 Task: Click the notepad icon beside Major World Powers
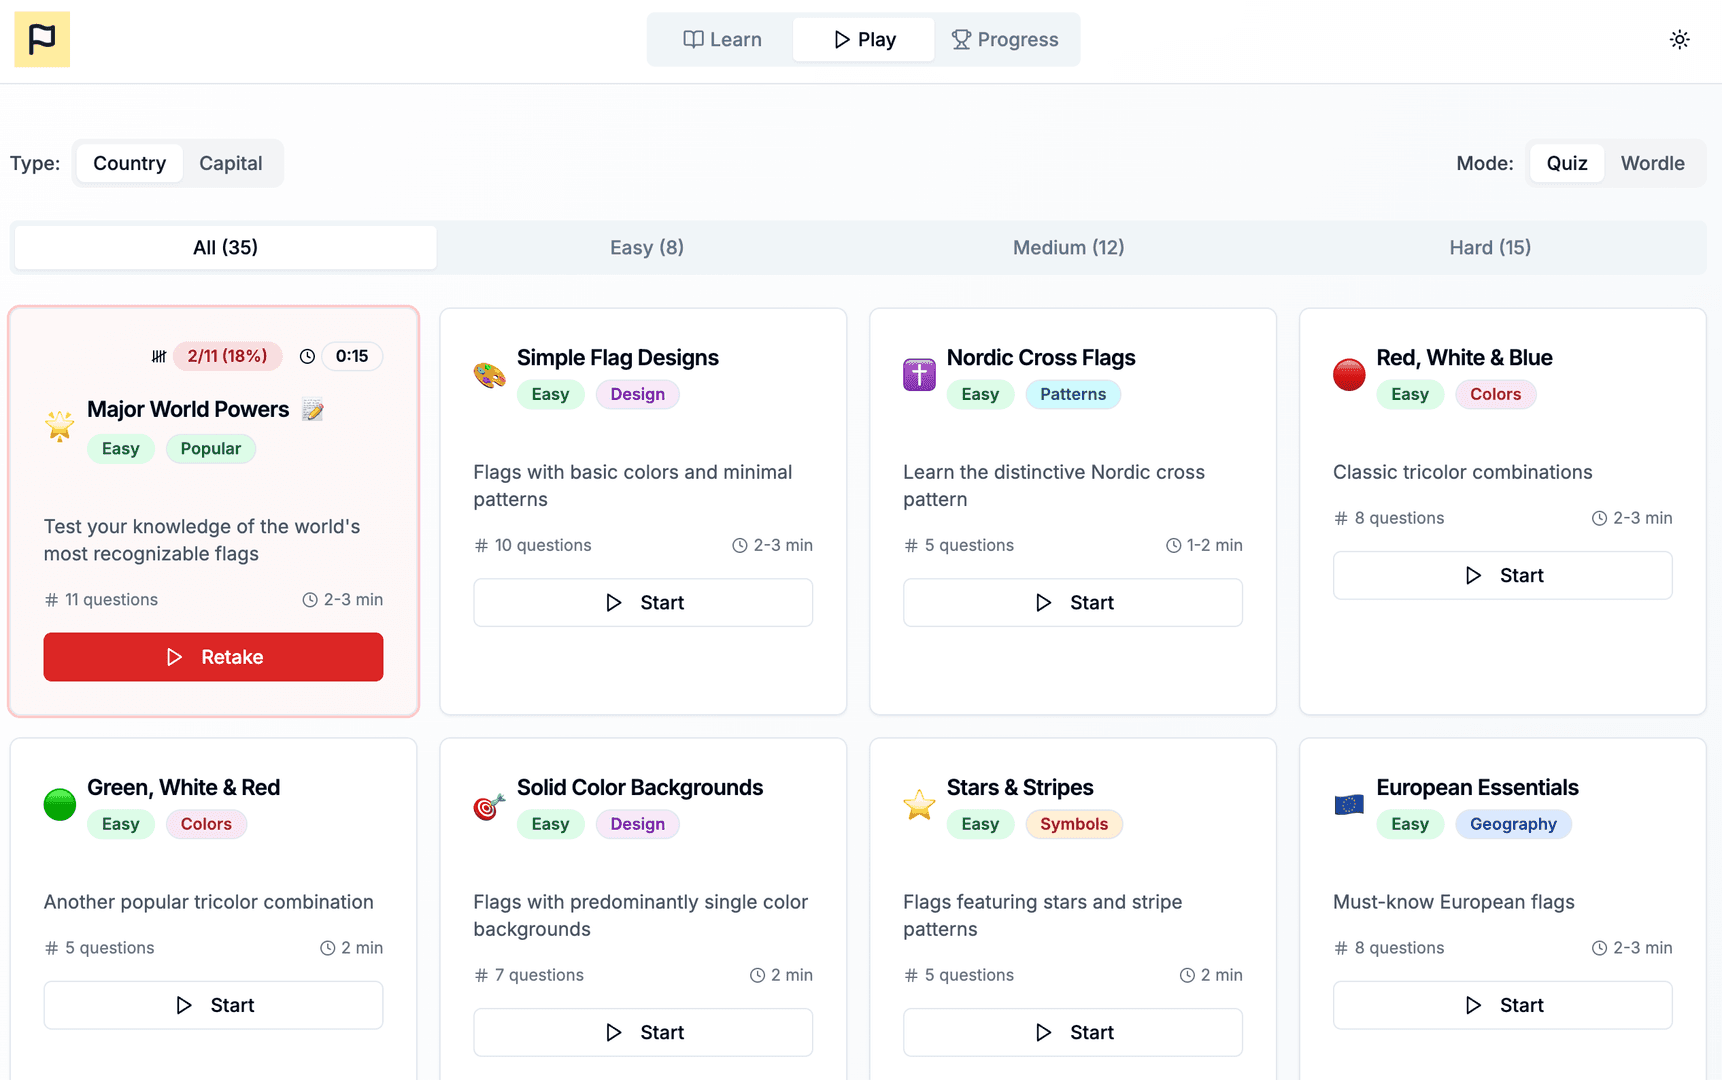pyautogui.click(x=313, y=410)
